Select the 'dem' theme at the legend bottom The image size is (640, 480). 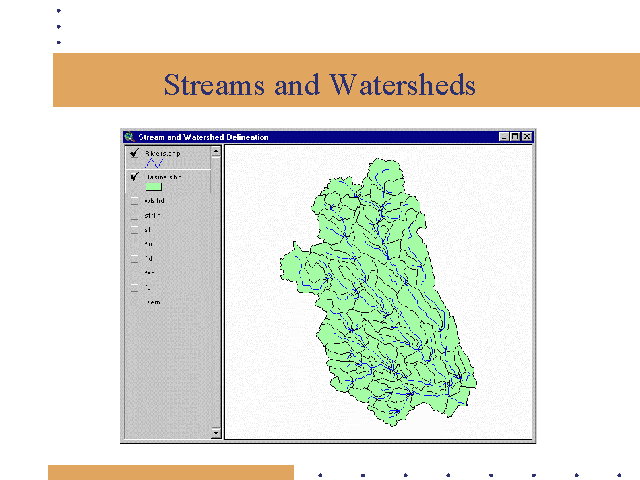pos(153,301)
